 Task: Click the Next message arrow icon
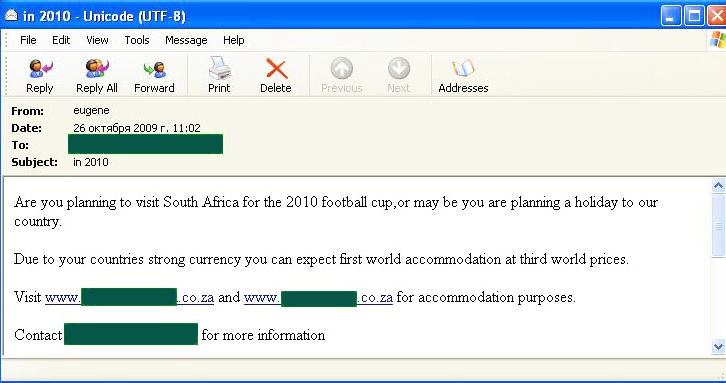399,69
